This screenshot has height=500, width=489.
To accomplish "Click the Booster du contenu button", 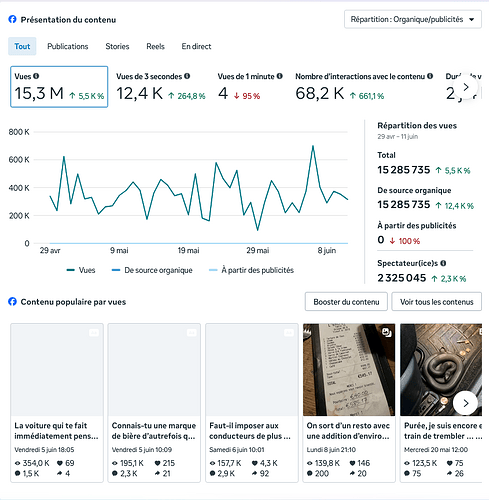I will tap(346, 302).
